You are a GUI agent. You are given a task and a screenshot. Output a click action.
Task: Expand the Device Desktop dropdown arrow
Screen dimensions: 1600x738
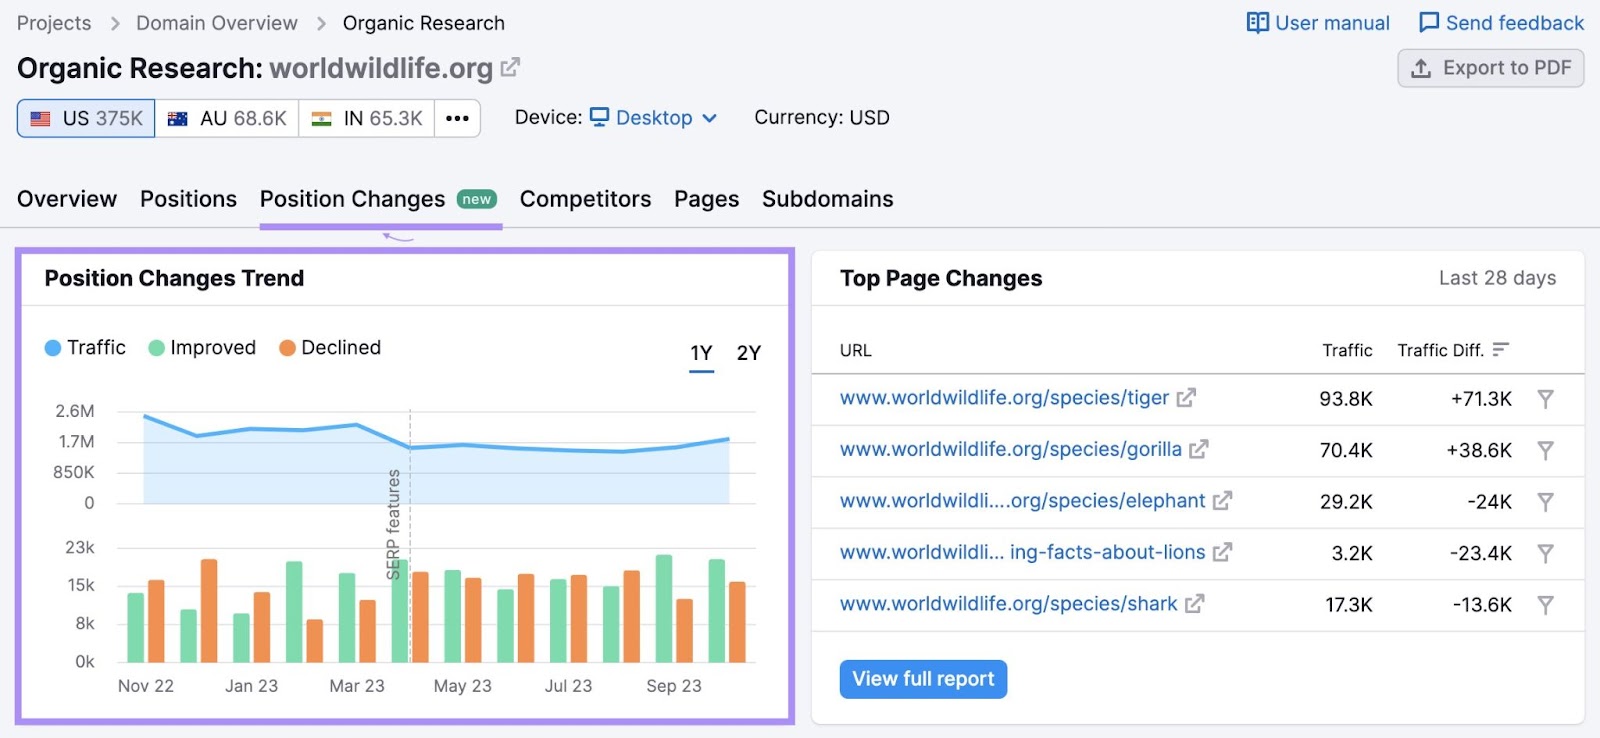coord(709,118)
